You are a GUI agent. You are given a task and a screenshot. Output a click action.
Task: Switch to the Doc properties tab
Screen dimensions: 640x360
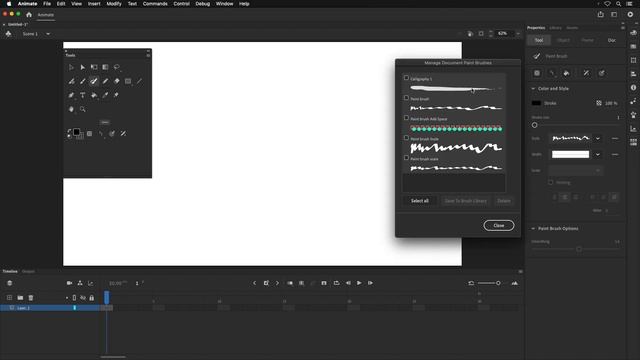612,40
